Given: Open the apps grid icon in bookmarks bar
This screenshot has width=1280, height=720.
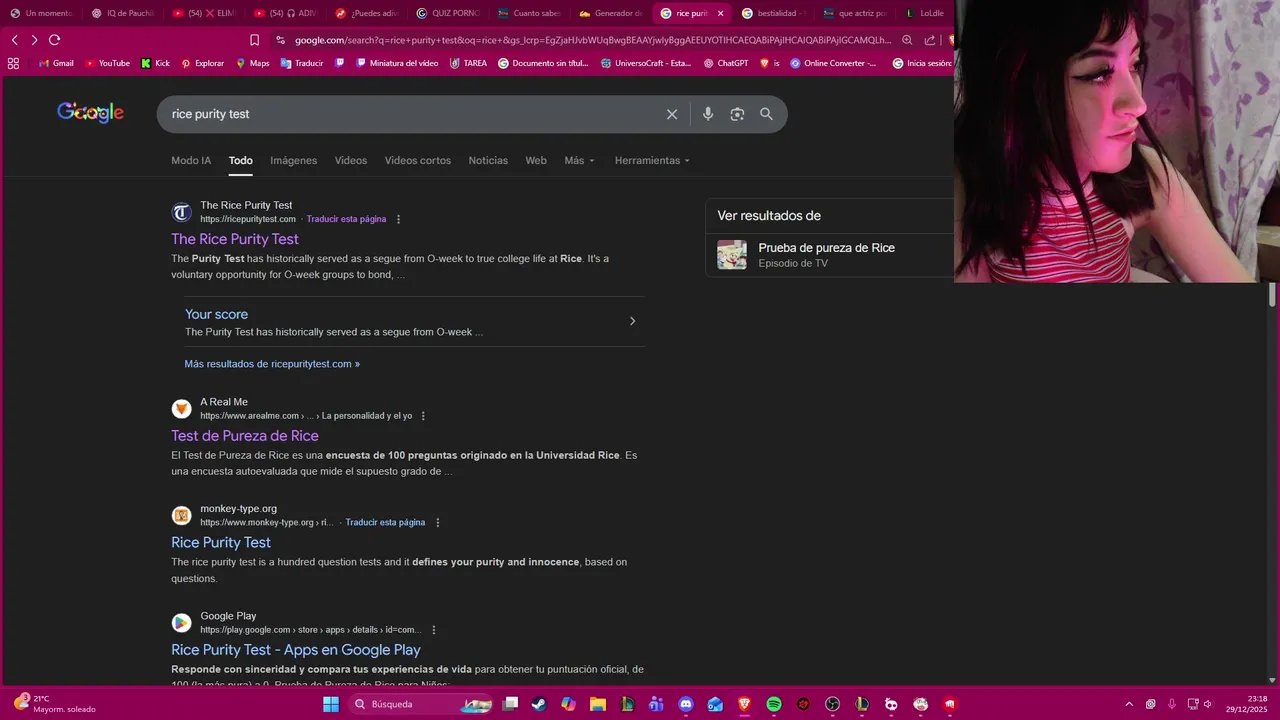Looking at the screenshot, I should [x=13, y=63].
